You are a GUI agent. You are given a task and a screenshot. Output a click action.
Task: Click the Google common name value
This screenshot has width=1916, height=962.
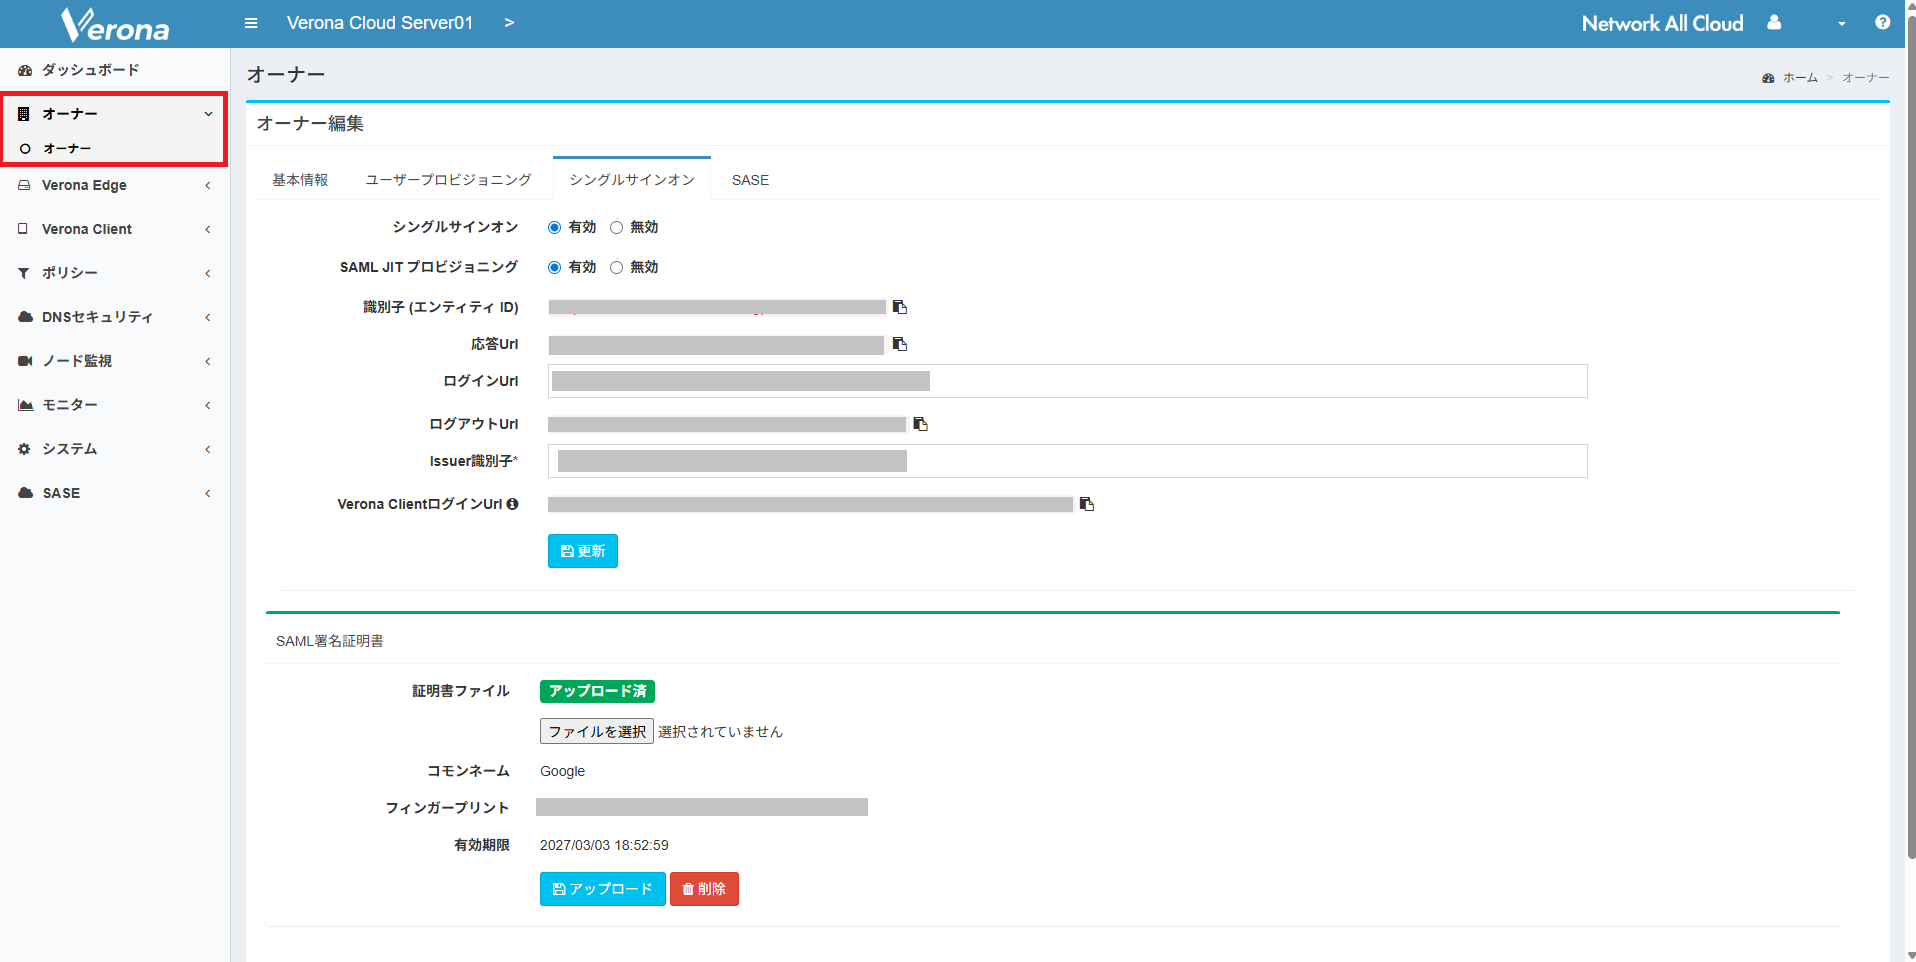click(562, 771)
